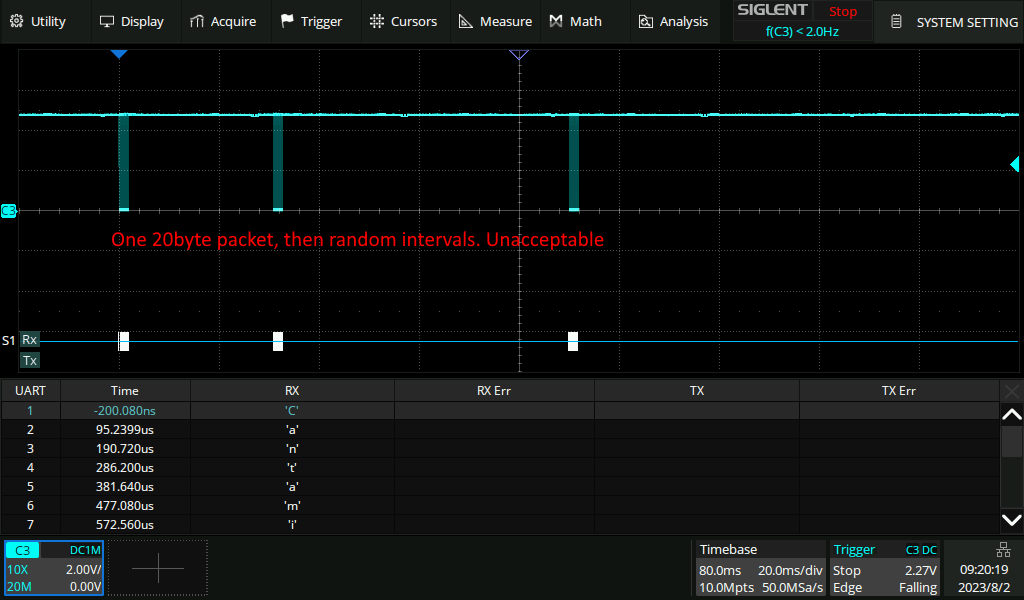Select decode row 1 with 'C'
1024x600 pixels.
(500, 411)
